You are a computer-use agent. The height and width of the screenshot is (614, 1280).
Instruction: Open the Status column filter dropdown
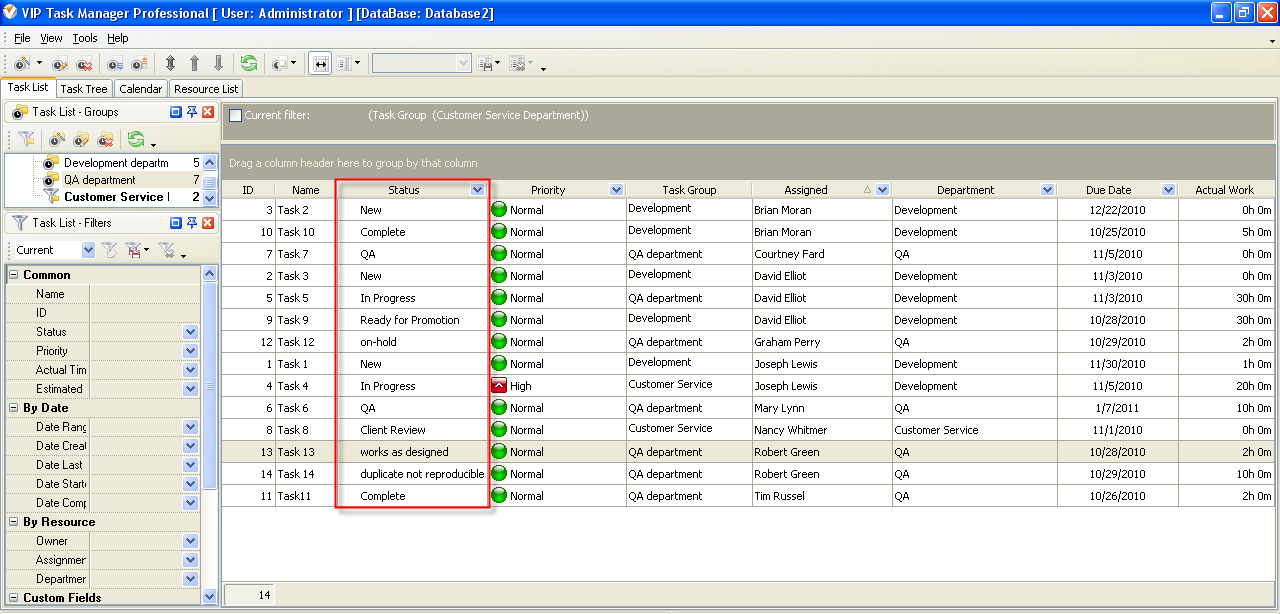pyautogui.click(x=477, y=190)
